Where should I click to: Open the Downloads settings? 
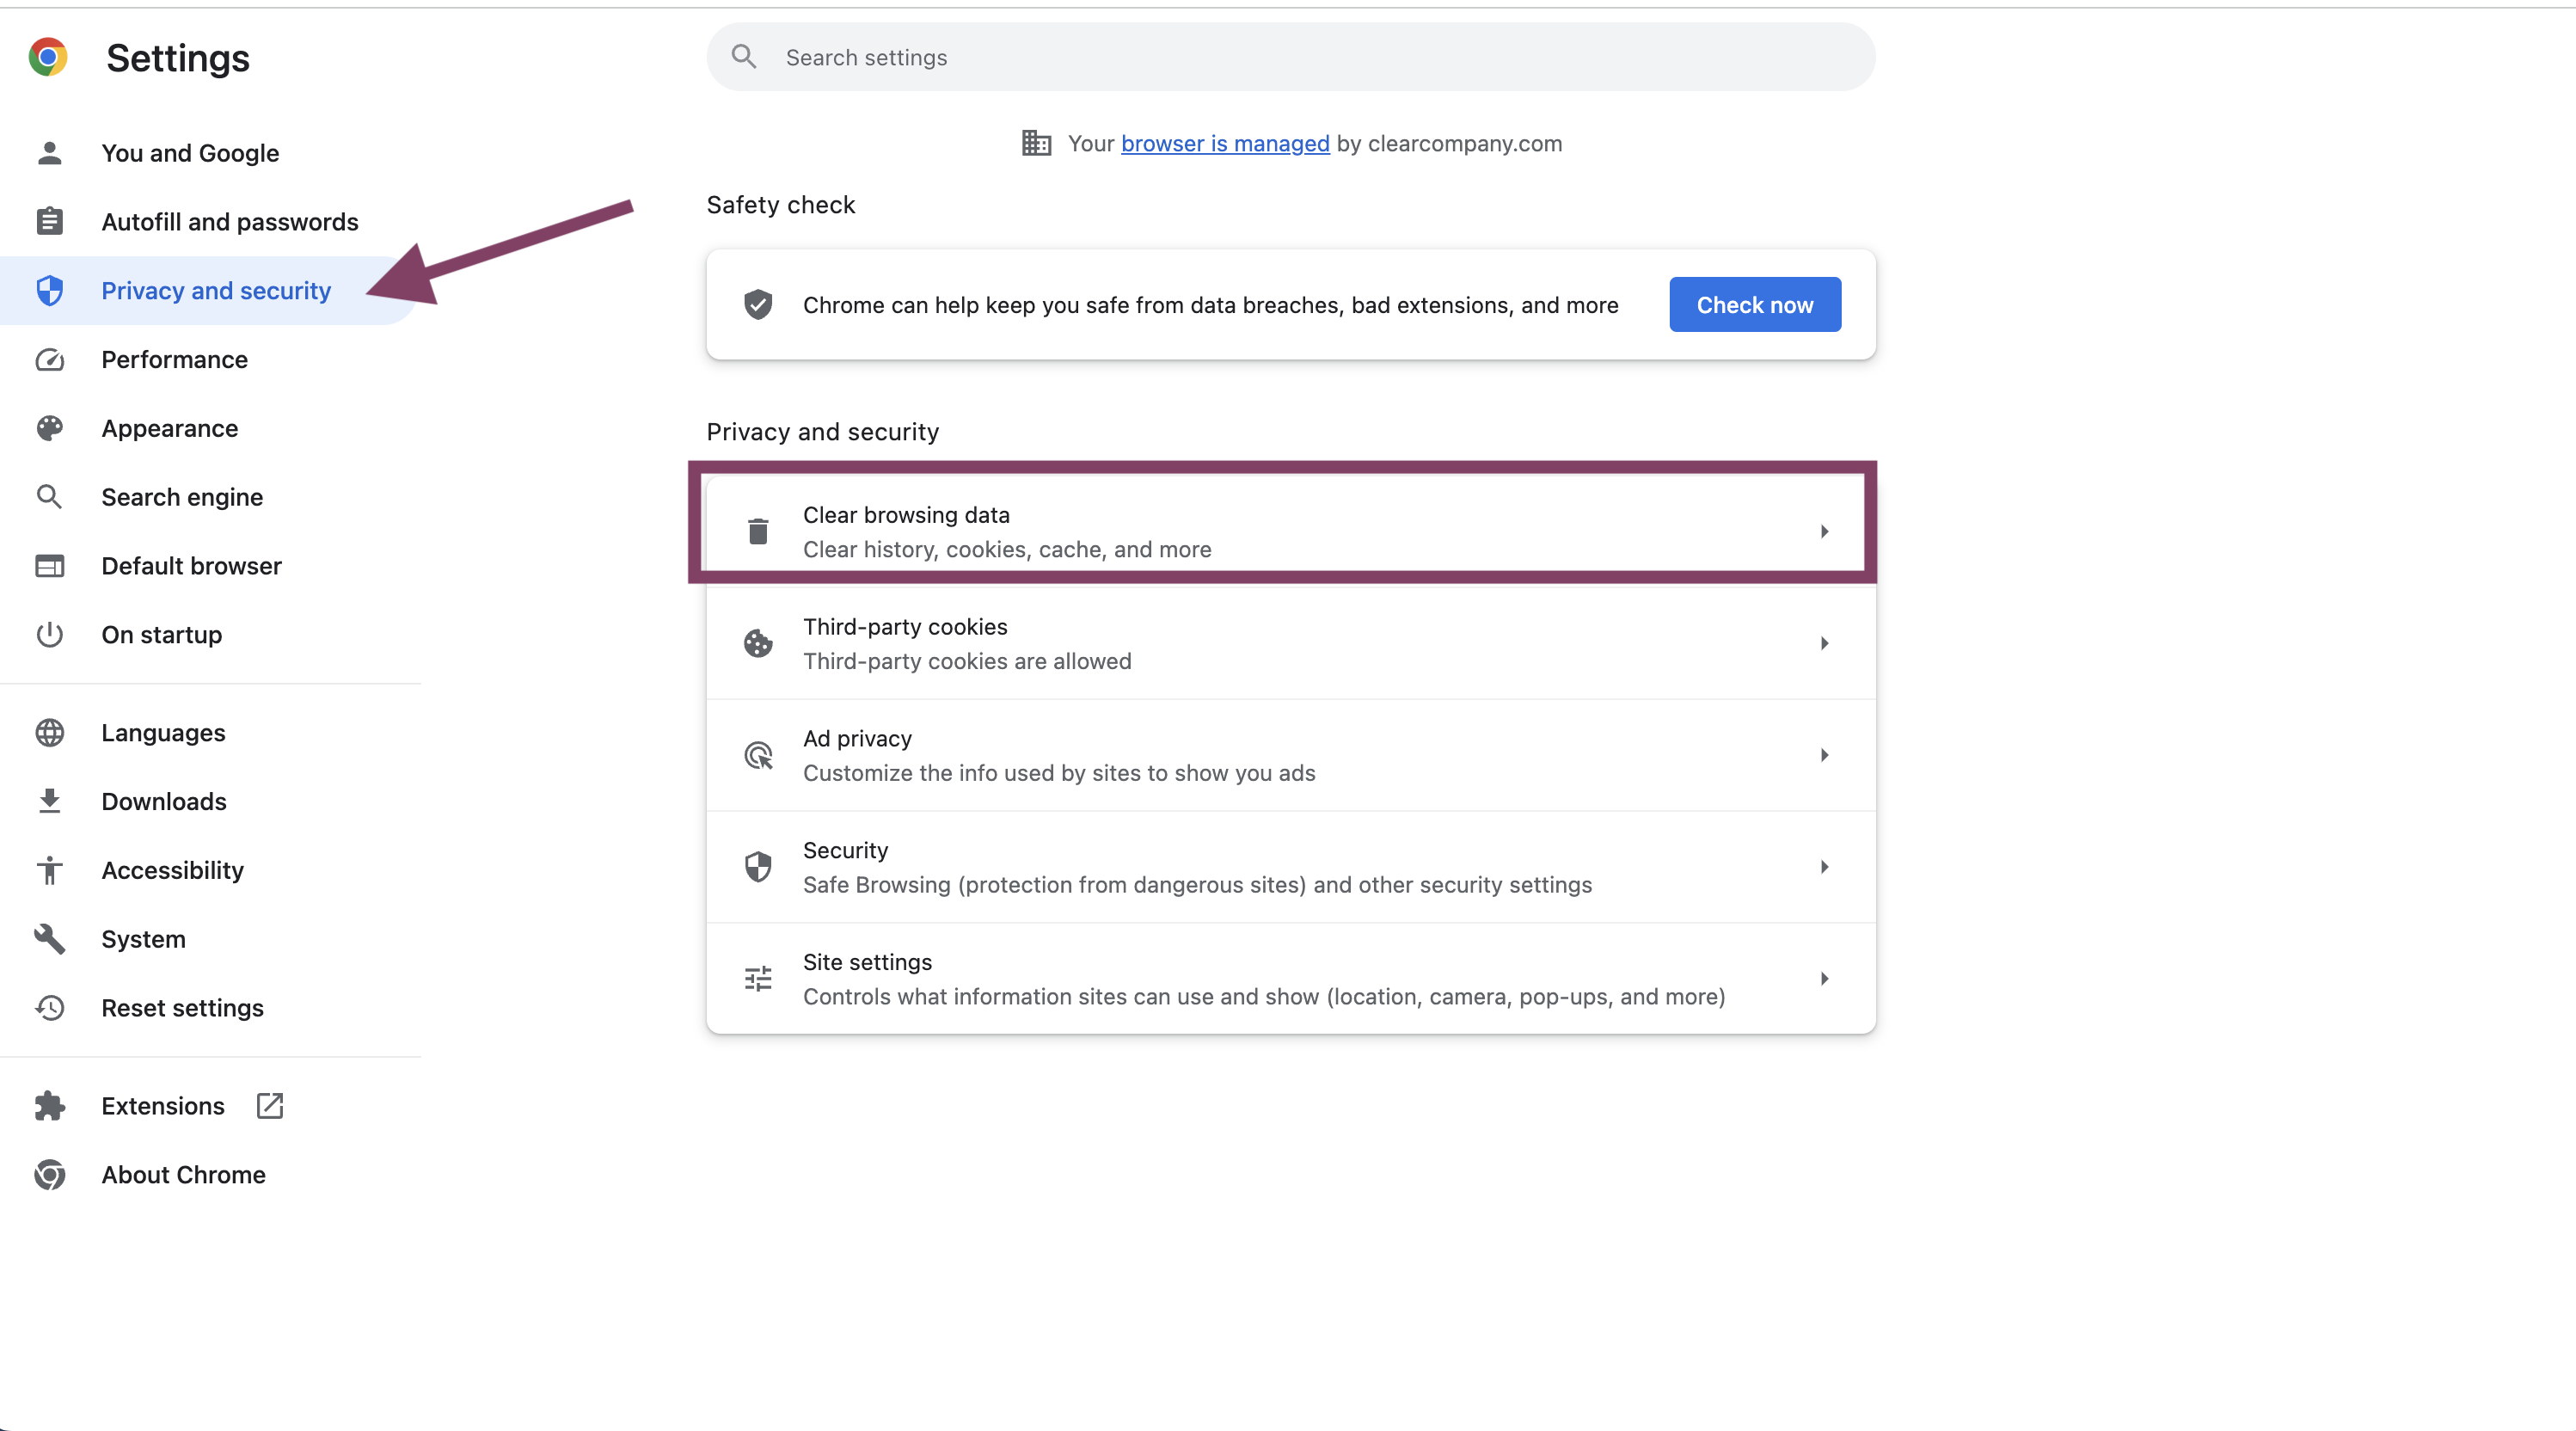tap(210, 801)
